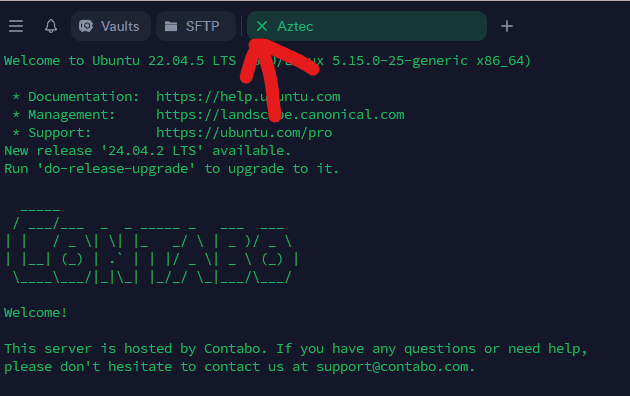Screen dimensions: 630x396
Task: Select the Aztec terminal tab
Action: 367,26
